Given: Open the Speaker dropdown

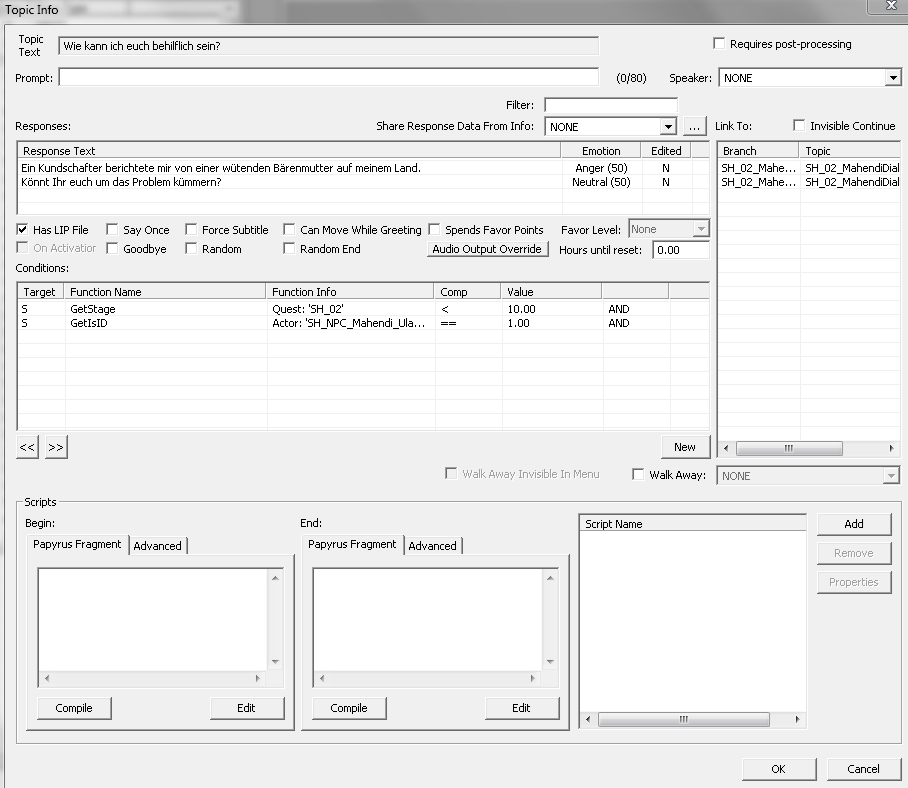Looking at the screenshot, I should pyautogui.click(x=892, y=78).
